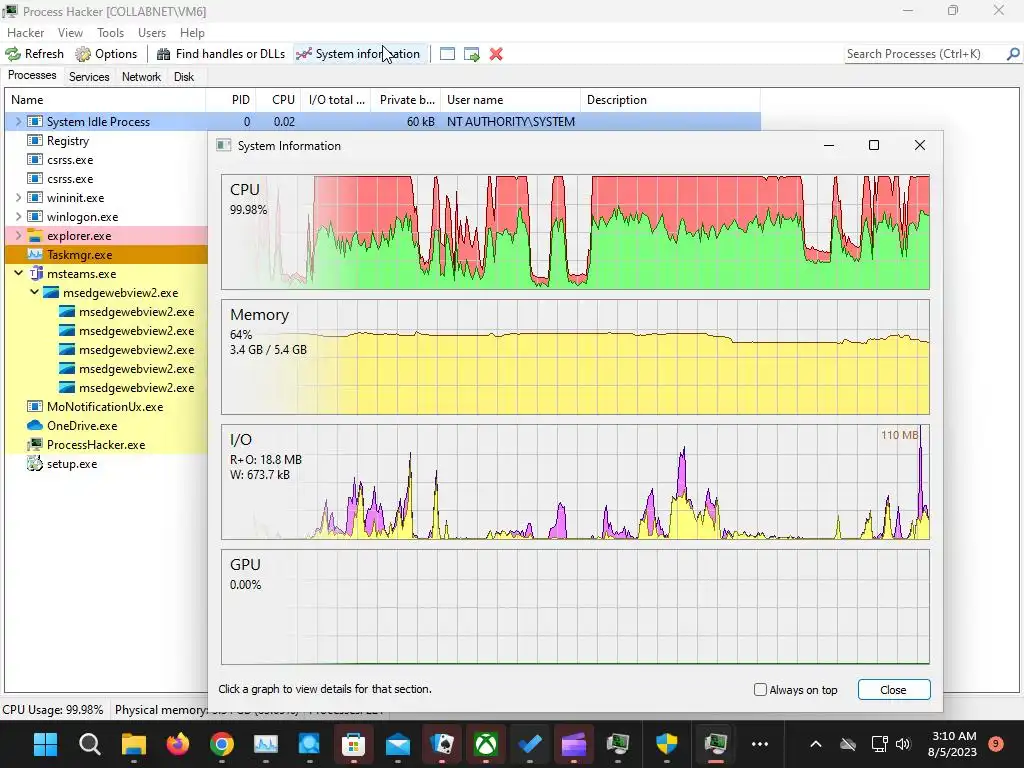Sort by the Description column header

(671, 100)
